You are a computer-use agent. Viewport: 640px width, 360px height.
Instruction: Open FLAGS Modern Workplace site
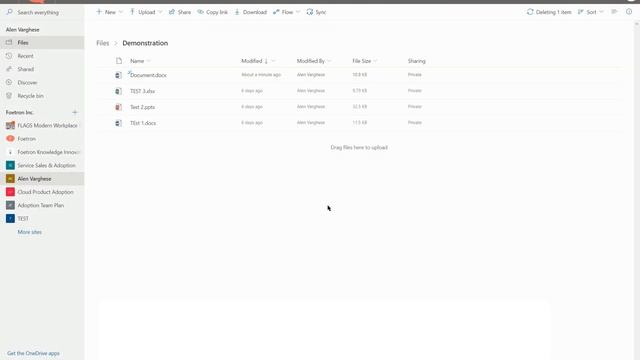click(42, 125)
